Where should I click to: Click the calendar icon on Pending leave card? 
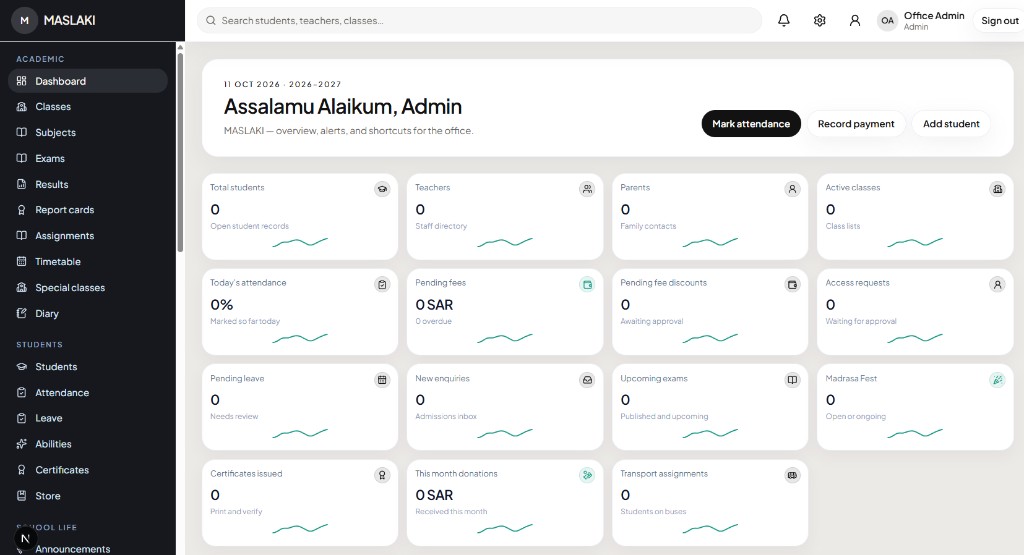(x=382, y=380)
